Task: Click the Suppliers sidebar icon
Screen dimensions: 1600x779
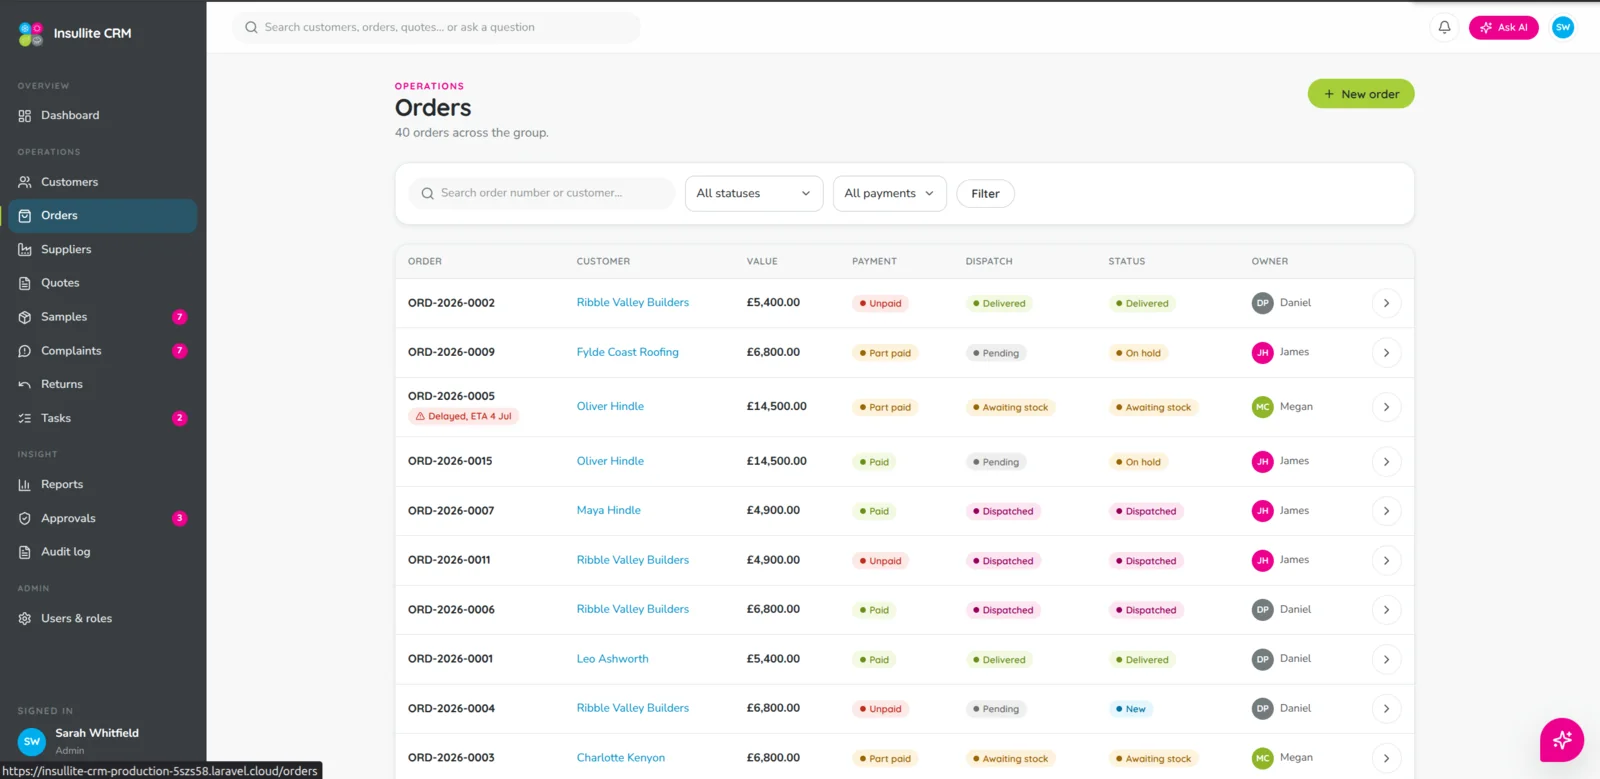Action: (x=25, y=249)
